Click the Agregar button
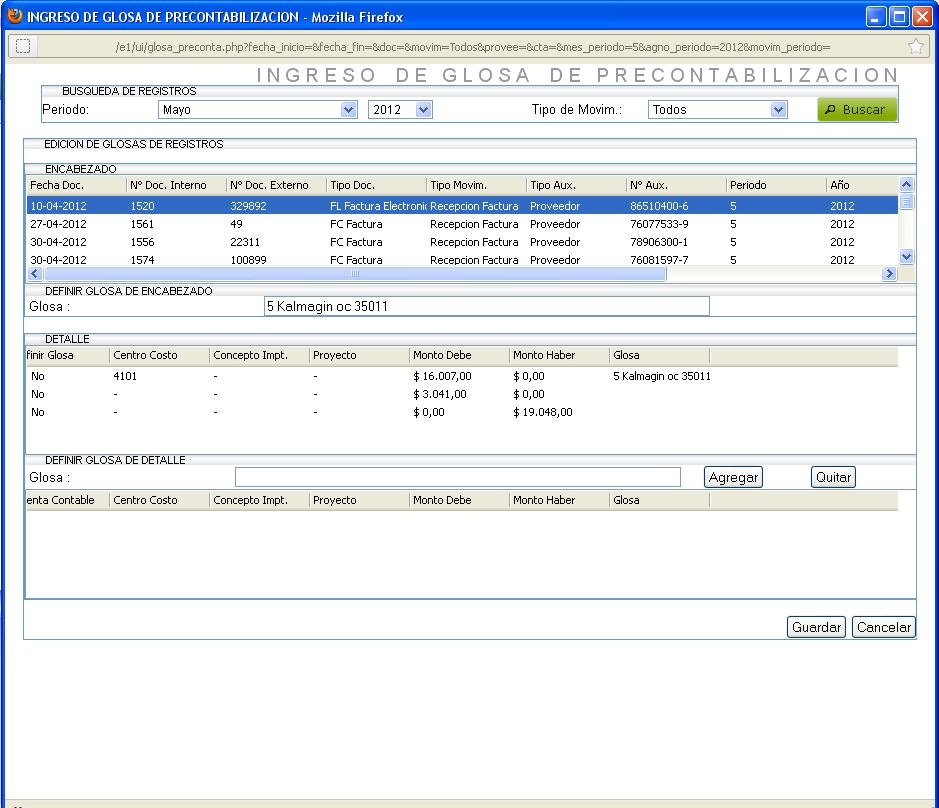 click(x=733, y=477)
